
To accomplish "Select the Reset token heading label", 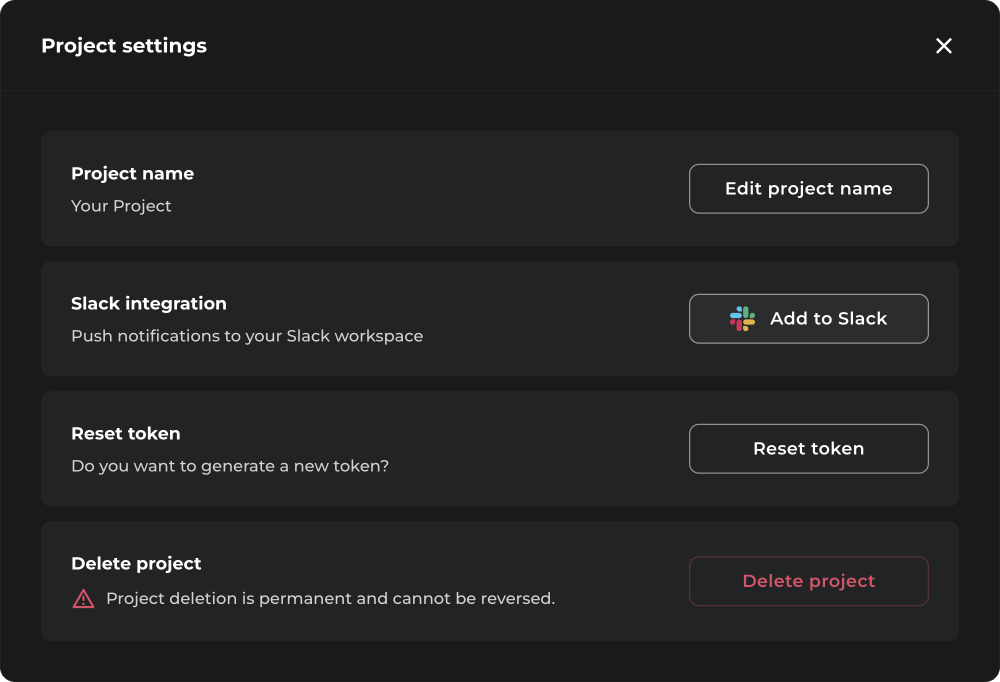I will [x=125, y=433].
